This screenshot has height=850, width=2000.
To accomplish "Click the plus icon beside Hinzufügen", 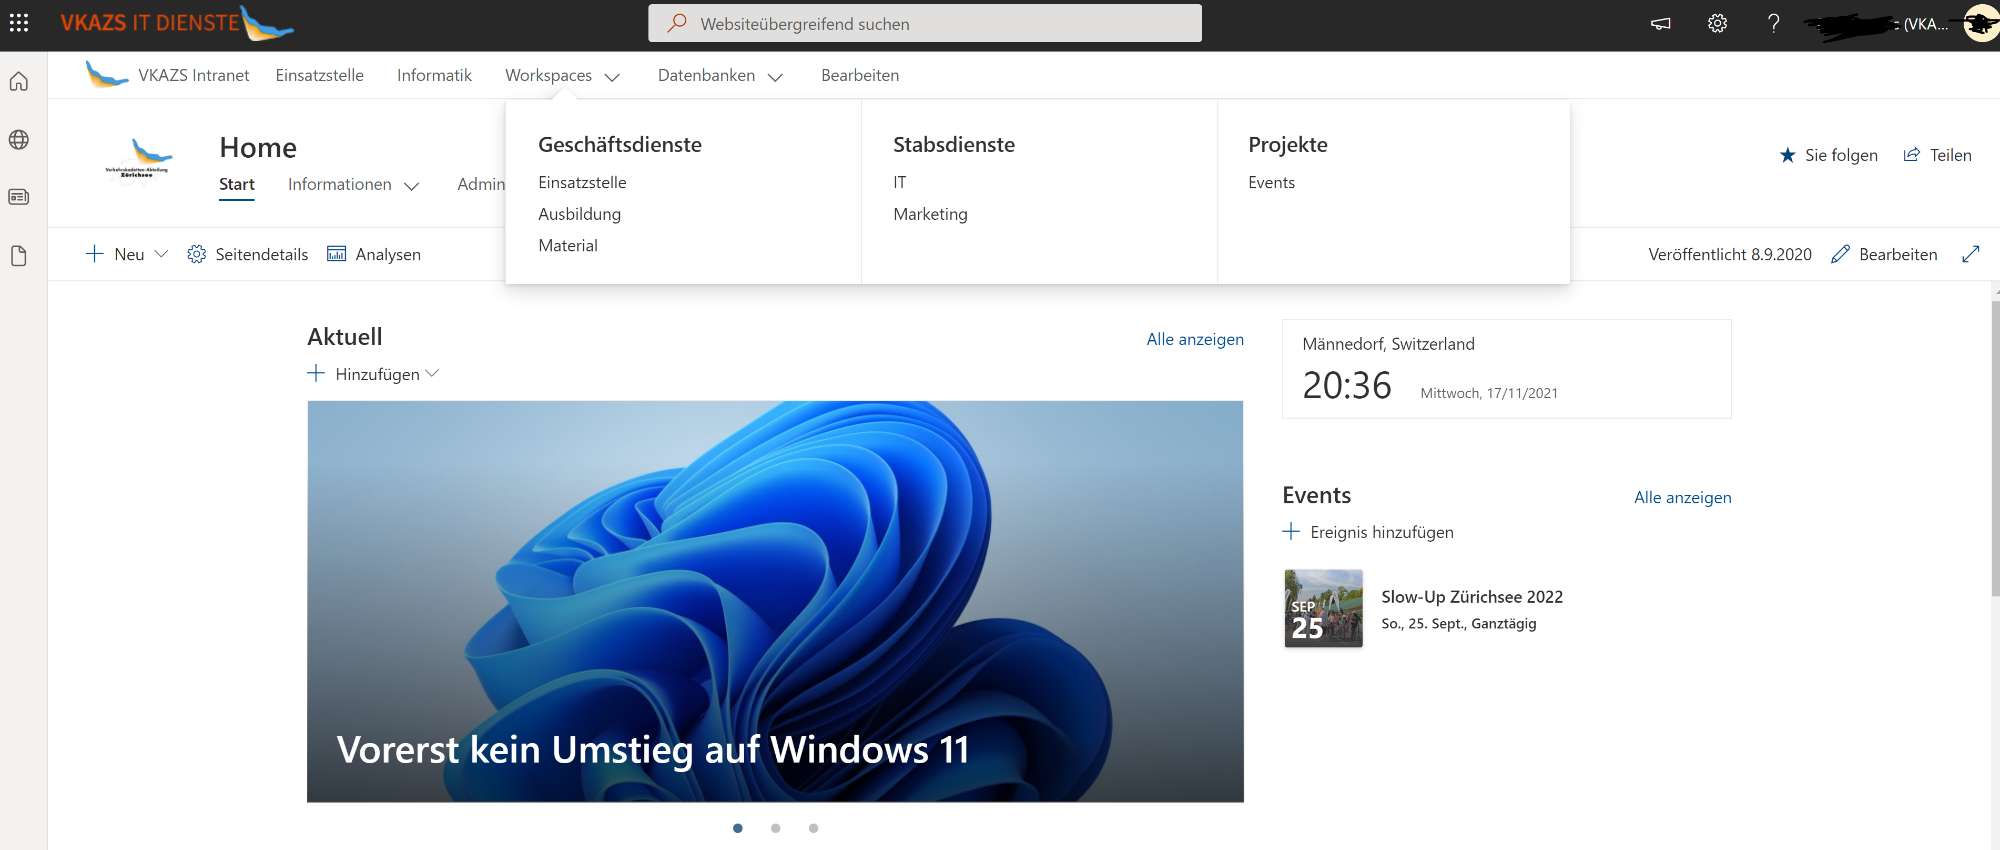I will coord(316,373).
